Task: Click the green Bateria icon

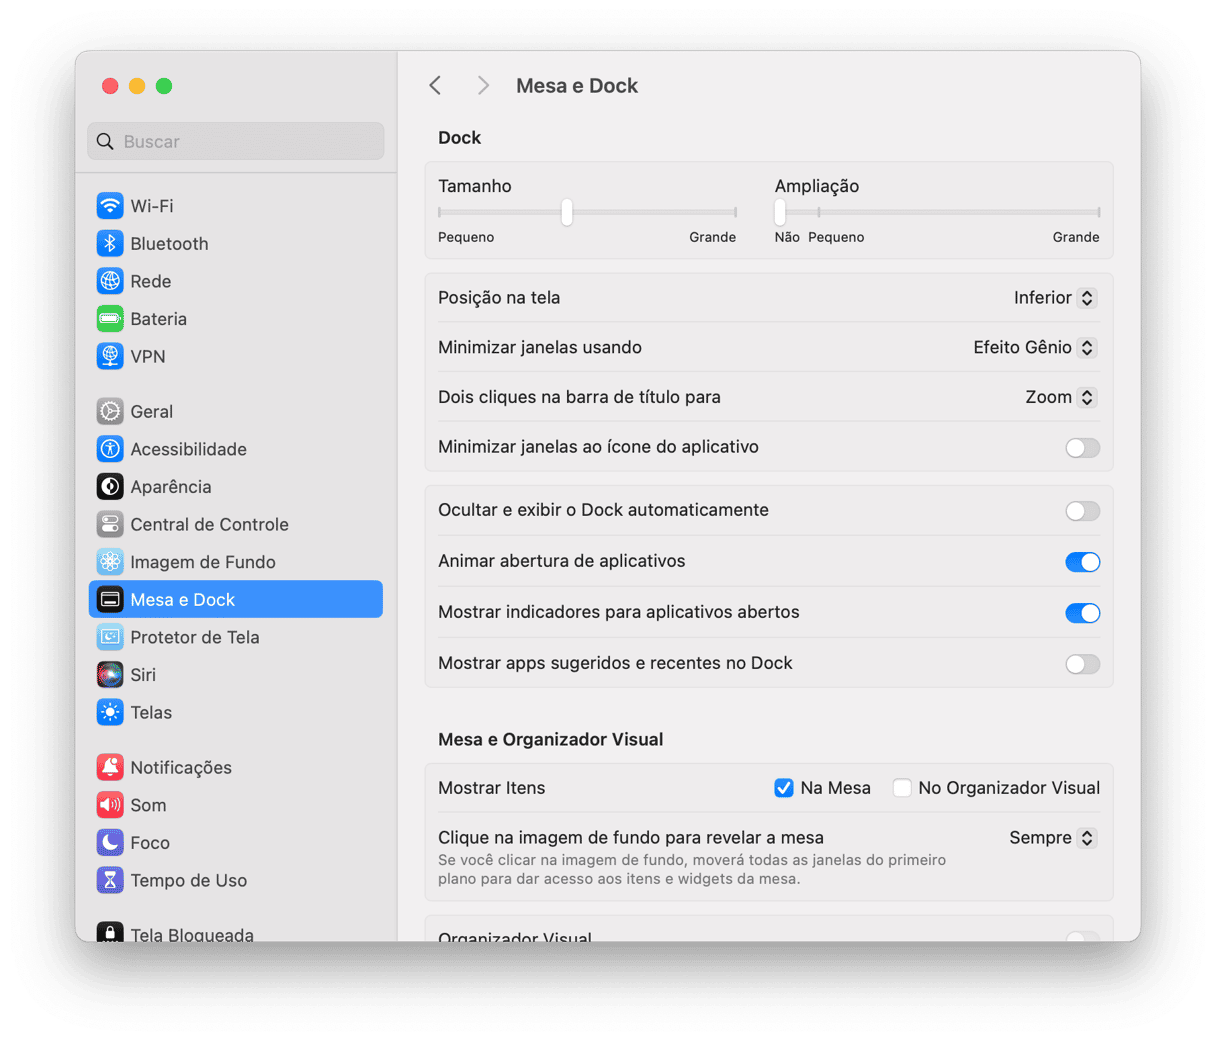Action: [x=110, y=319]
